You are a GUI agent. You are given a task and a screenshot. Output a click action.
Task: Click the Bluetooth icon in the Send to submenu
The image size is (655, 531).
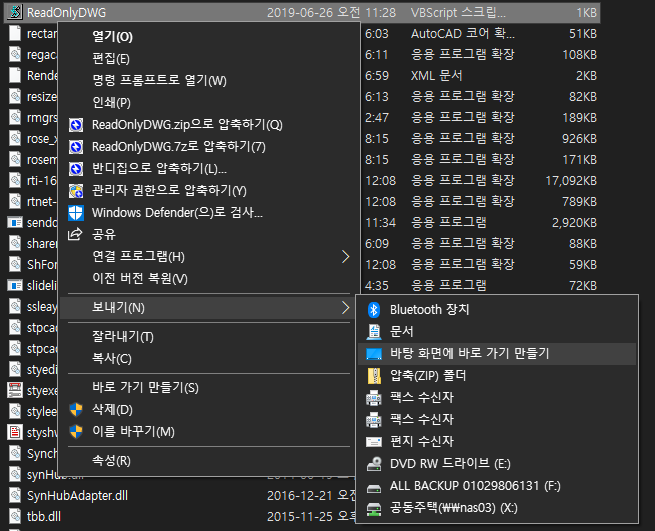pyautogui.click(x=374, y=310)
